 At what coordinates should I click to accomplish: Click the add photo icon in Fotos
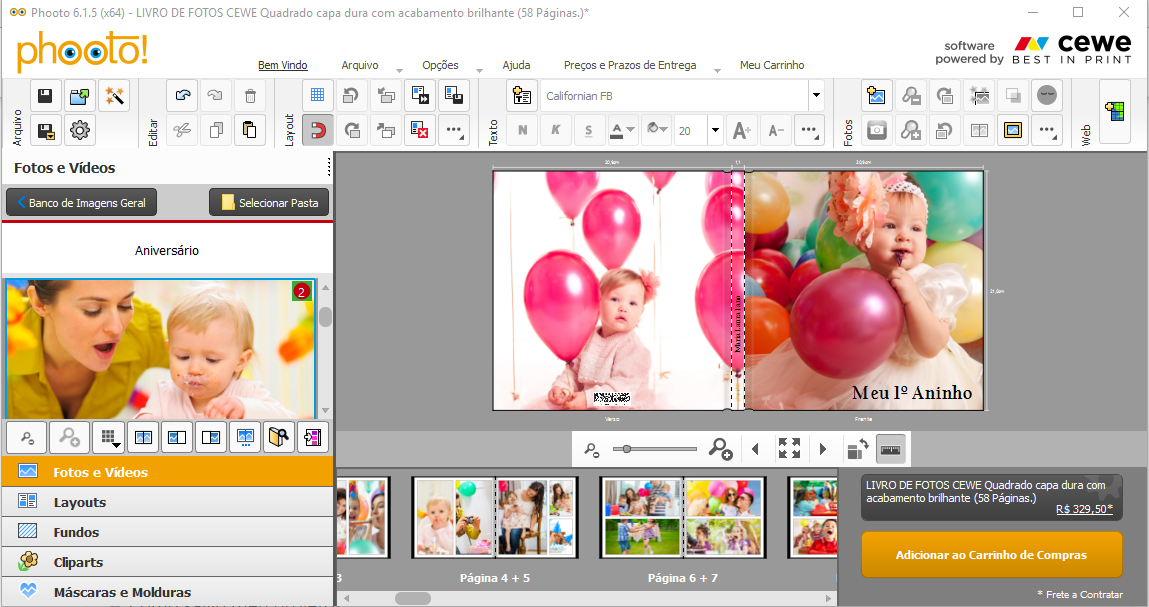point(876,96)
